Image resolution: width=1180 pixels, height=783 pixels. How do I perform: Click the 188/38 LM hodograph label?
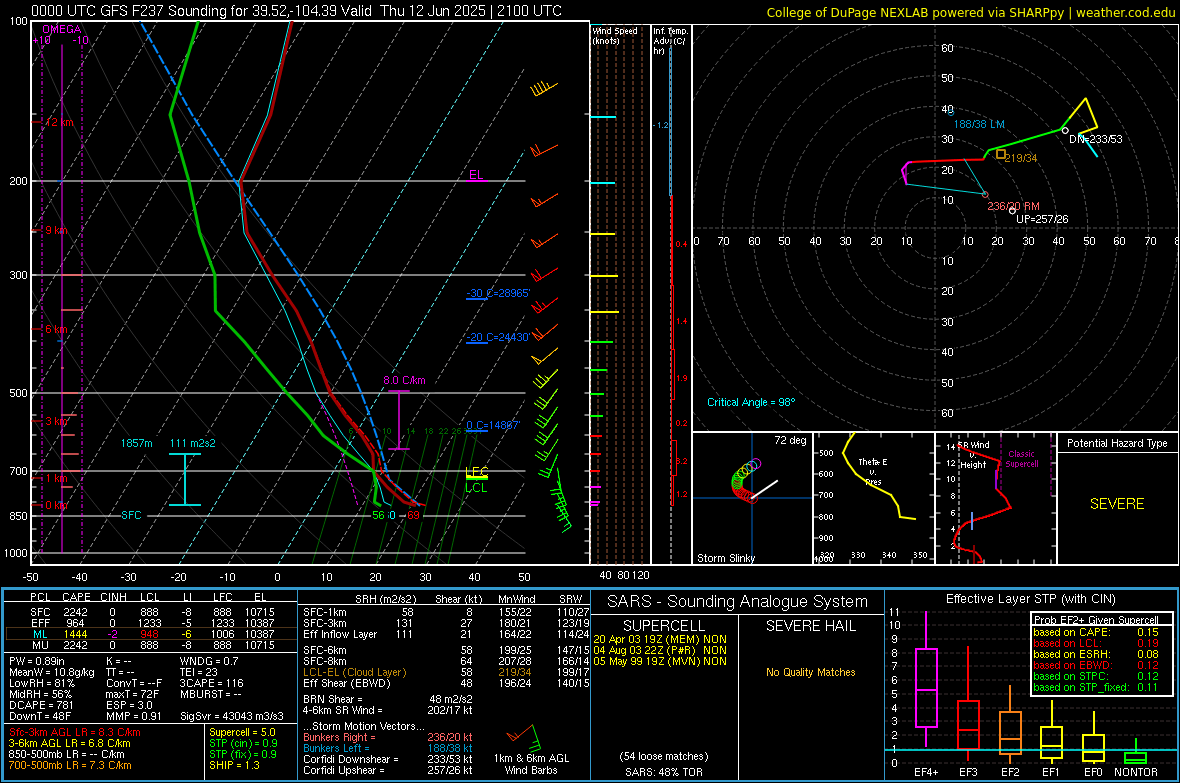click(x=979, y=124)
